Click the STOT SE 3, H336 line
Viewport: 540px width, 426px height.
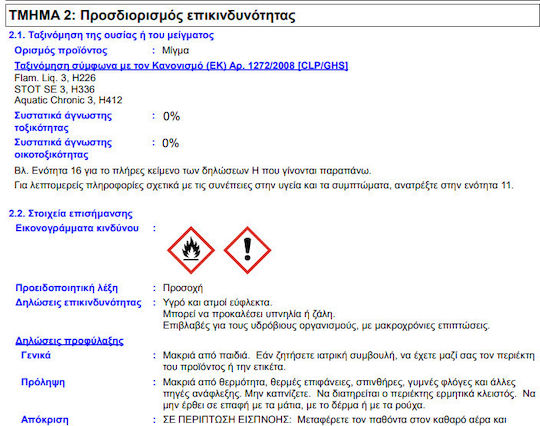click(54, 89)
